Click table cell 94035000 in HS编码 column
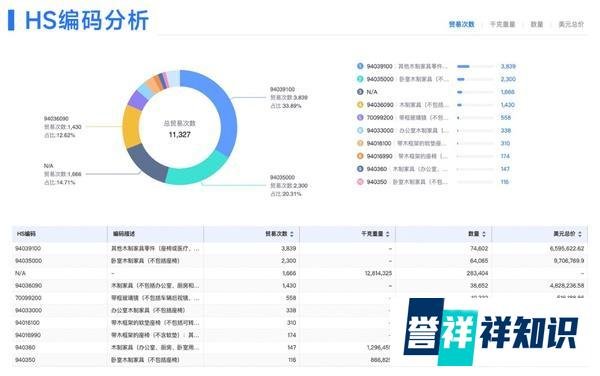Image resolution: width=600 pixels, height=376 pixels. [28, 261]
